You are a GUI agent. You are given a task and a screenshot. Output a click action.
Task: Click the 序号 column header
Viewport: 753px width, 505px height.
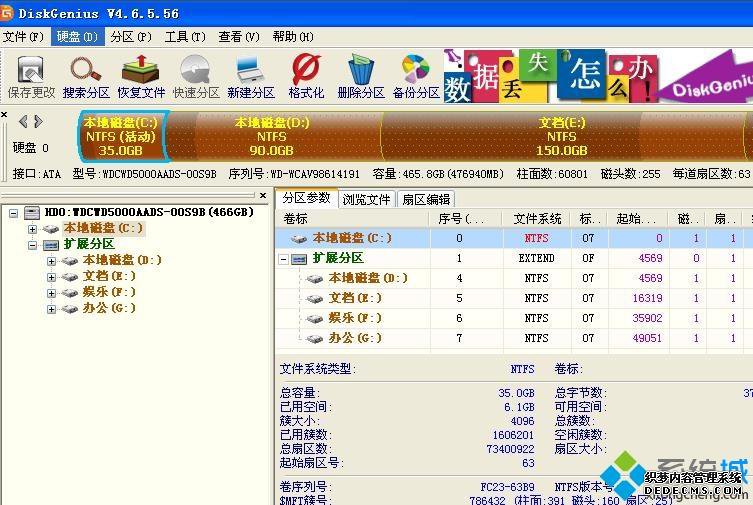(x=465, y=219)
